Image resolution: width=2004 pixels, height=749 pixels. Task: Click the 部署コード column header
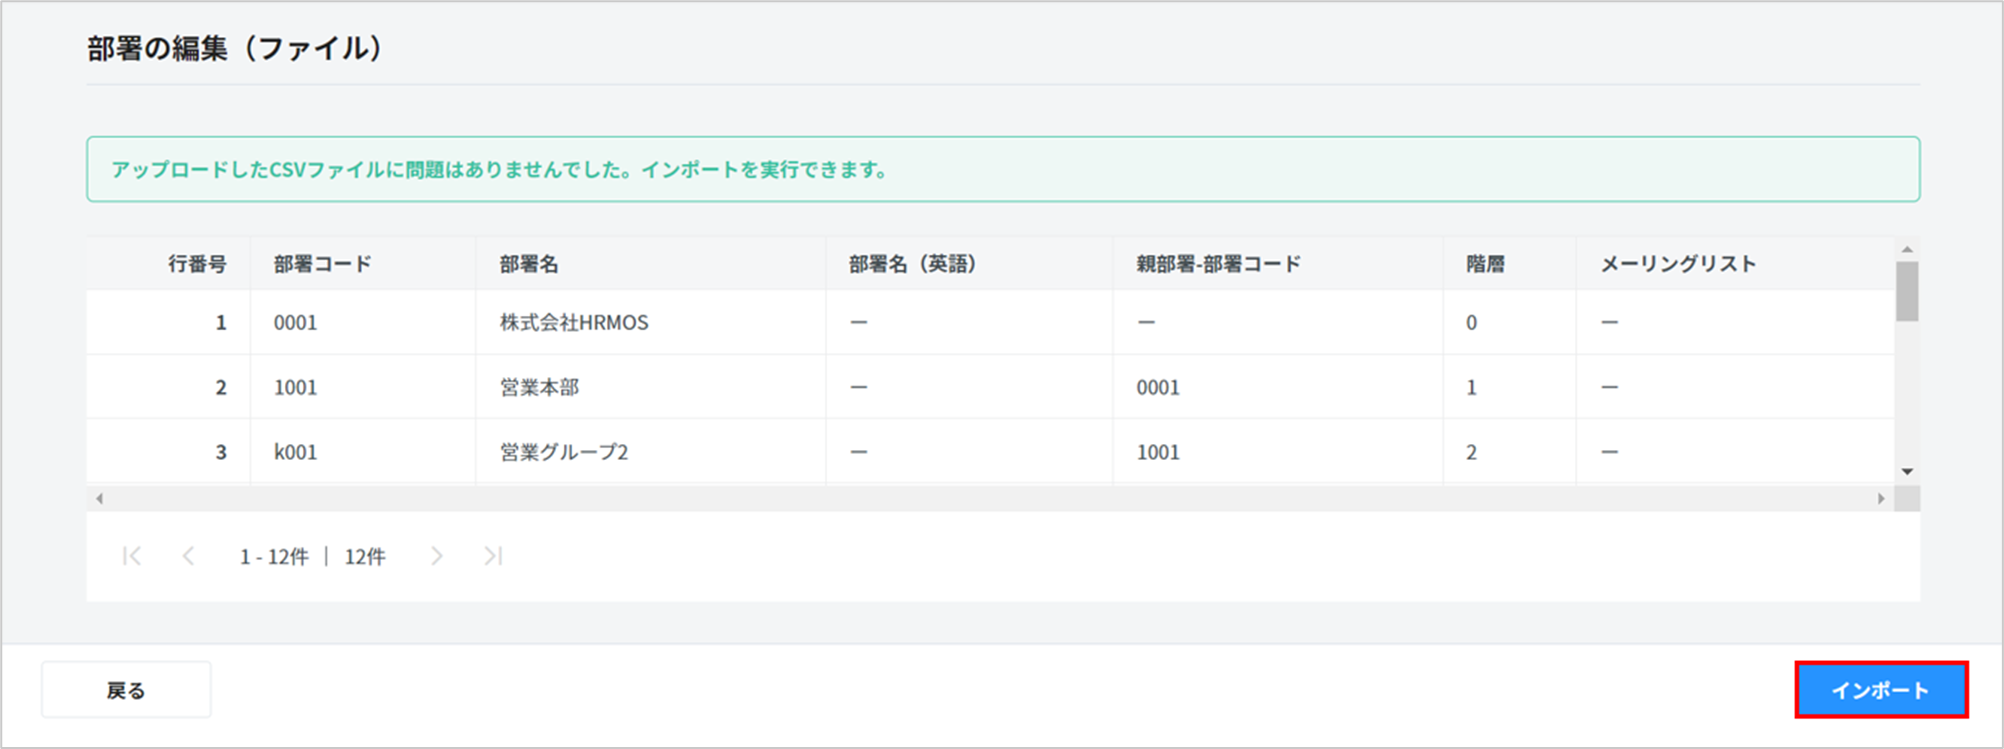[x=322, y=264]
